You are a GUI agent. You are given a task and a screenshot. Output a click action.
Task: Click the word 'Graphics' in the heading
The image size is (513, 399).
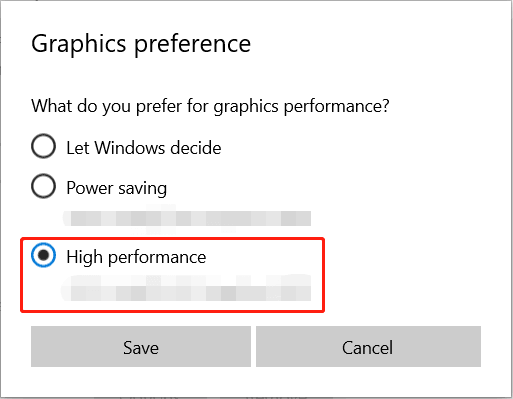(79, 45)
